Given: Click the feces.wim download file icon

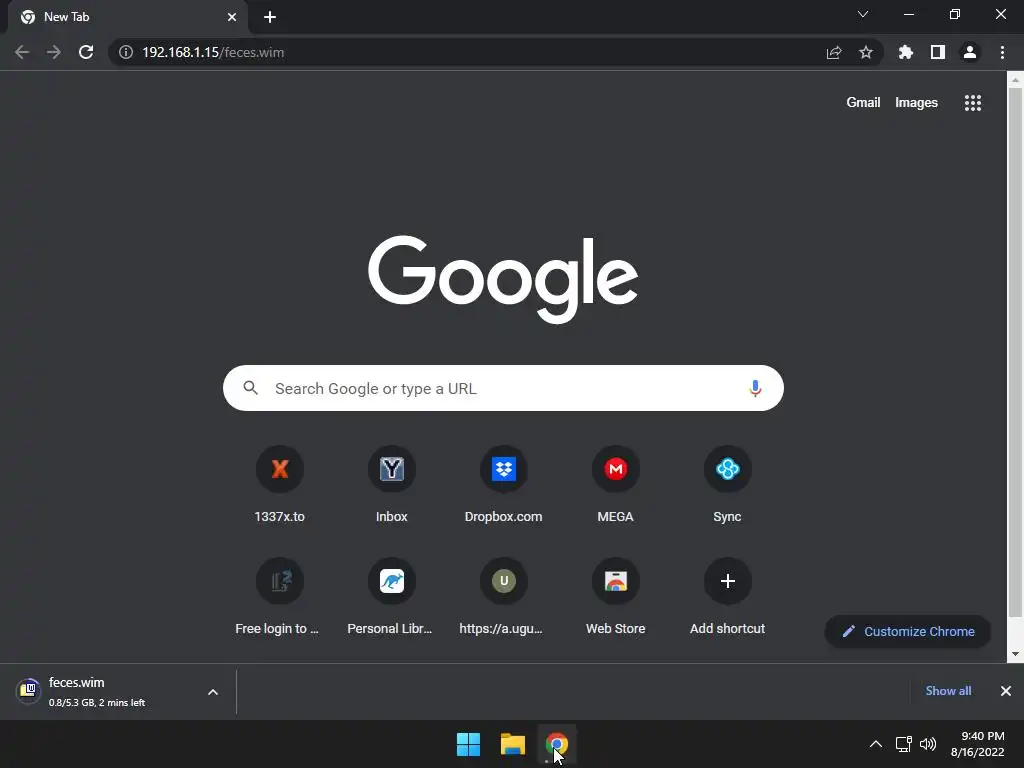Looking at the screenshot, I should 28,690.
